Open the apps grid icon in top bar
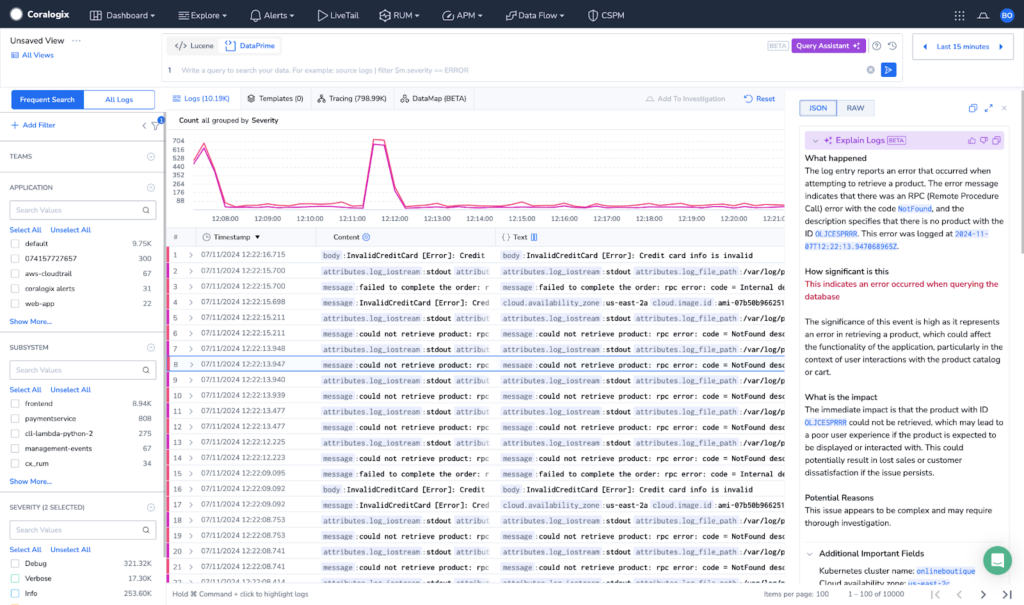1024x605 pixels. pos(959,16)
